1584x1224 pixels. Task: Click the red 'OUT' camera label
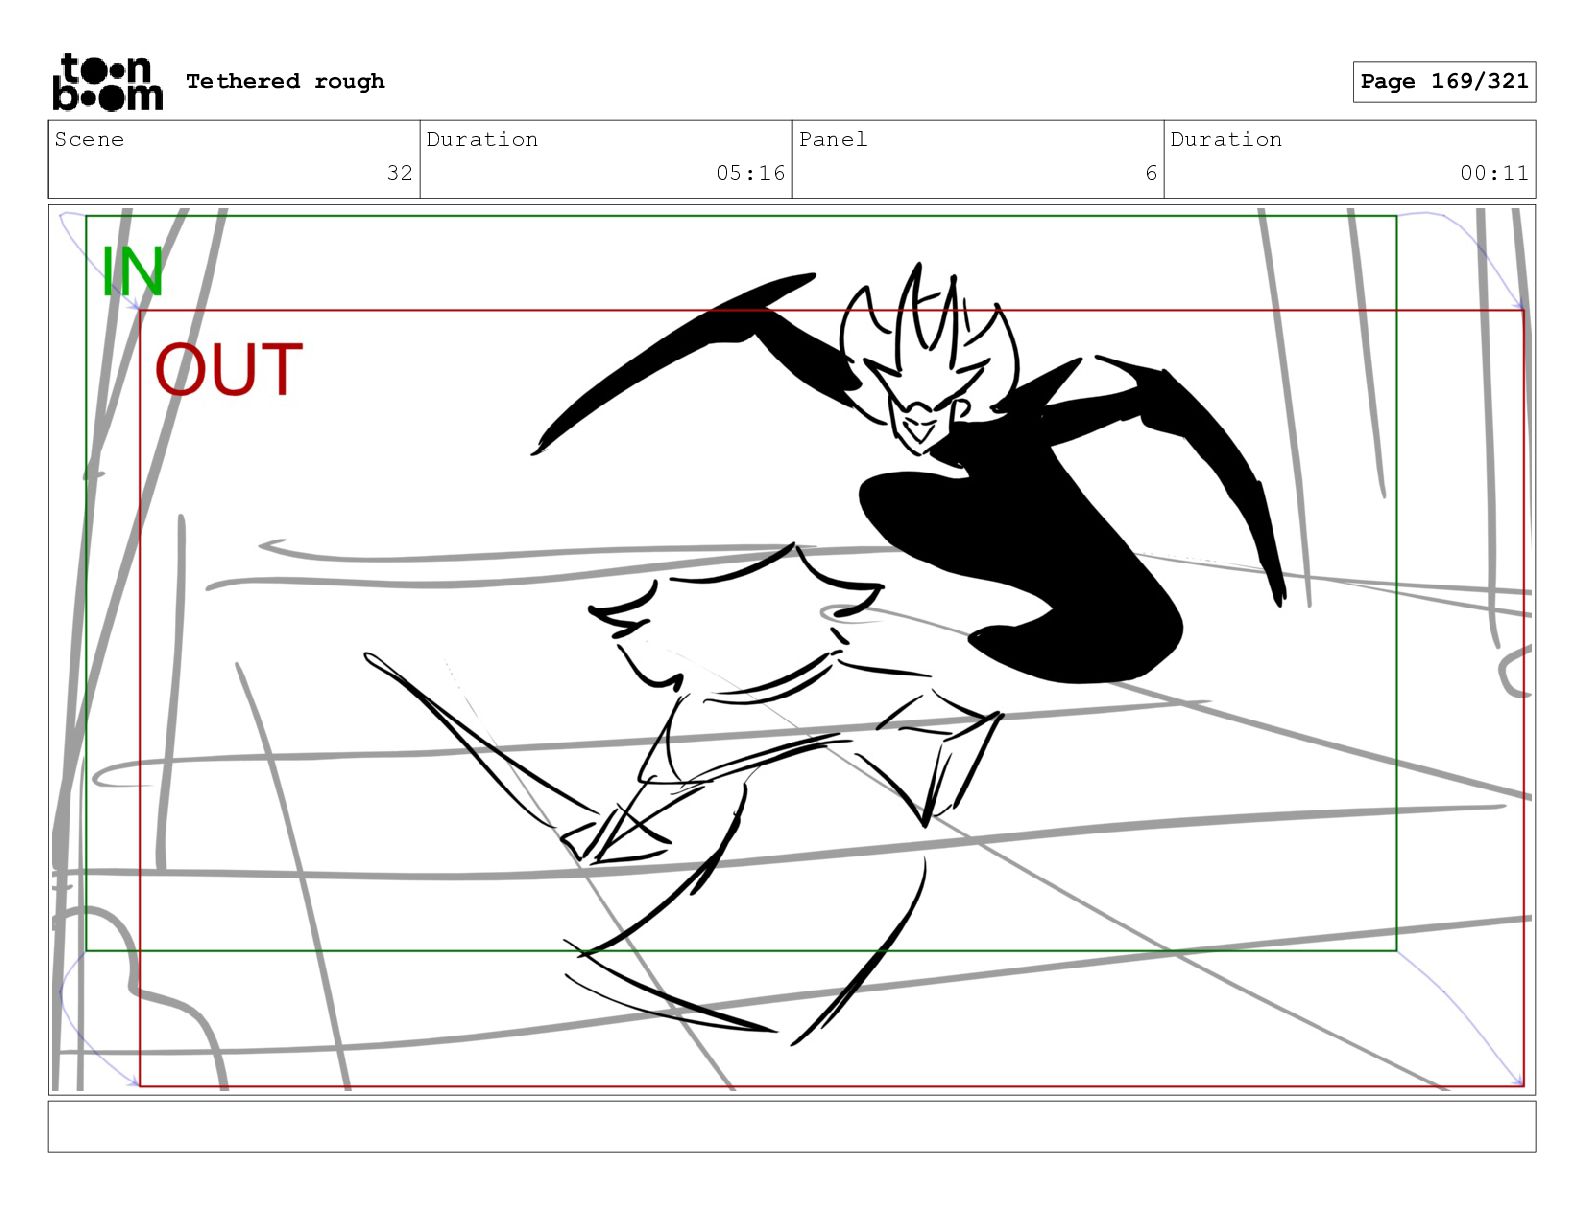coord(229,369)
